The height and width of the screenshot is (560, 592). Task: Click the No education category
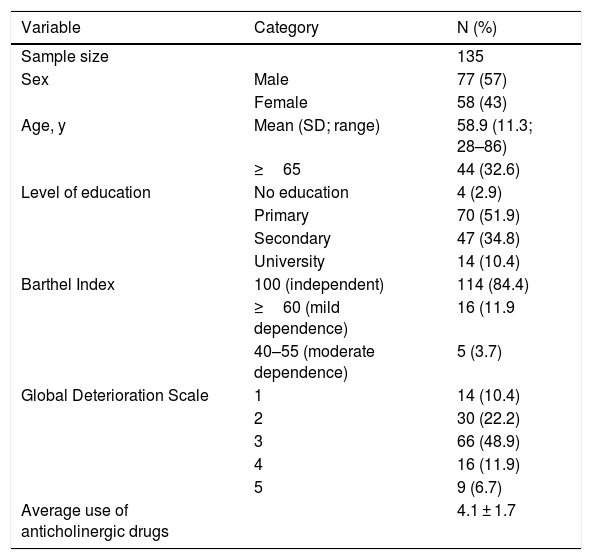pyautogui.click(x=301, y=193)
